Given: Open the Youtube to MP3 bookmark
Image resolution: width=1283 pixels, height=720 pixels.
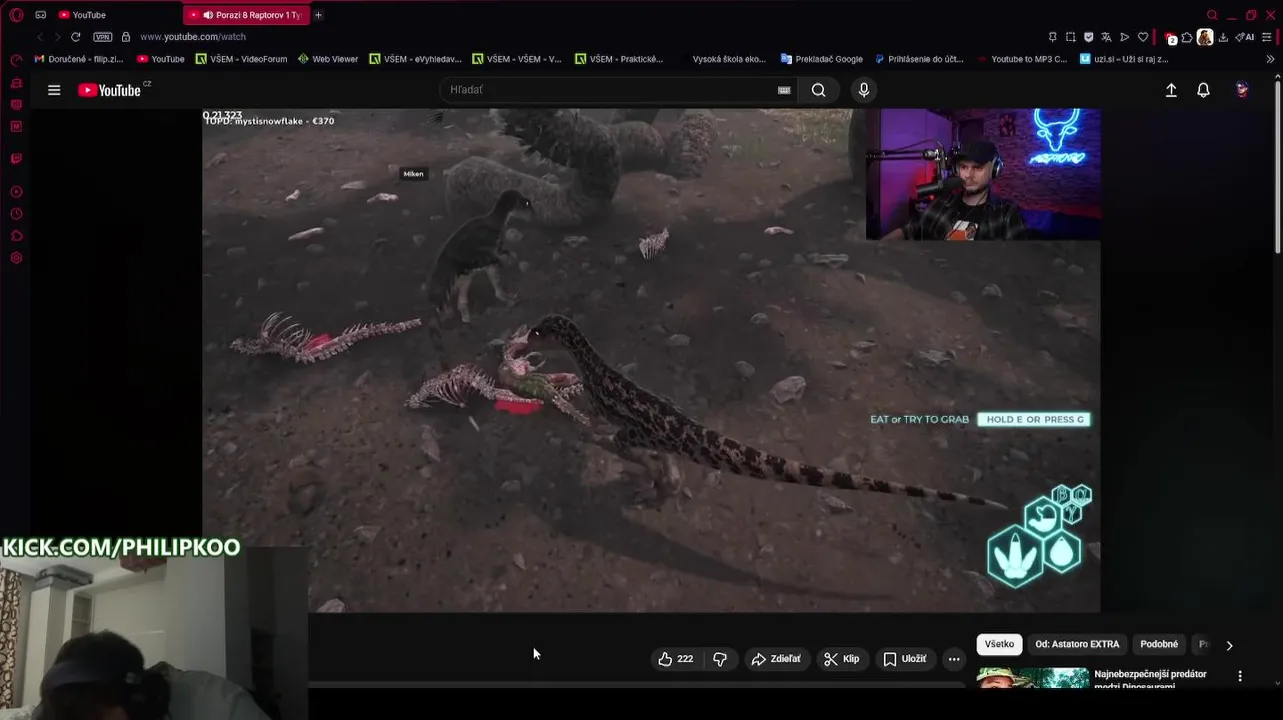Looking at the screenshot, I should [1022, 59].
